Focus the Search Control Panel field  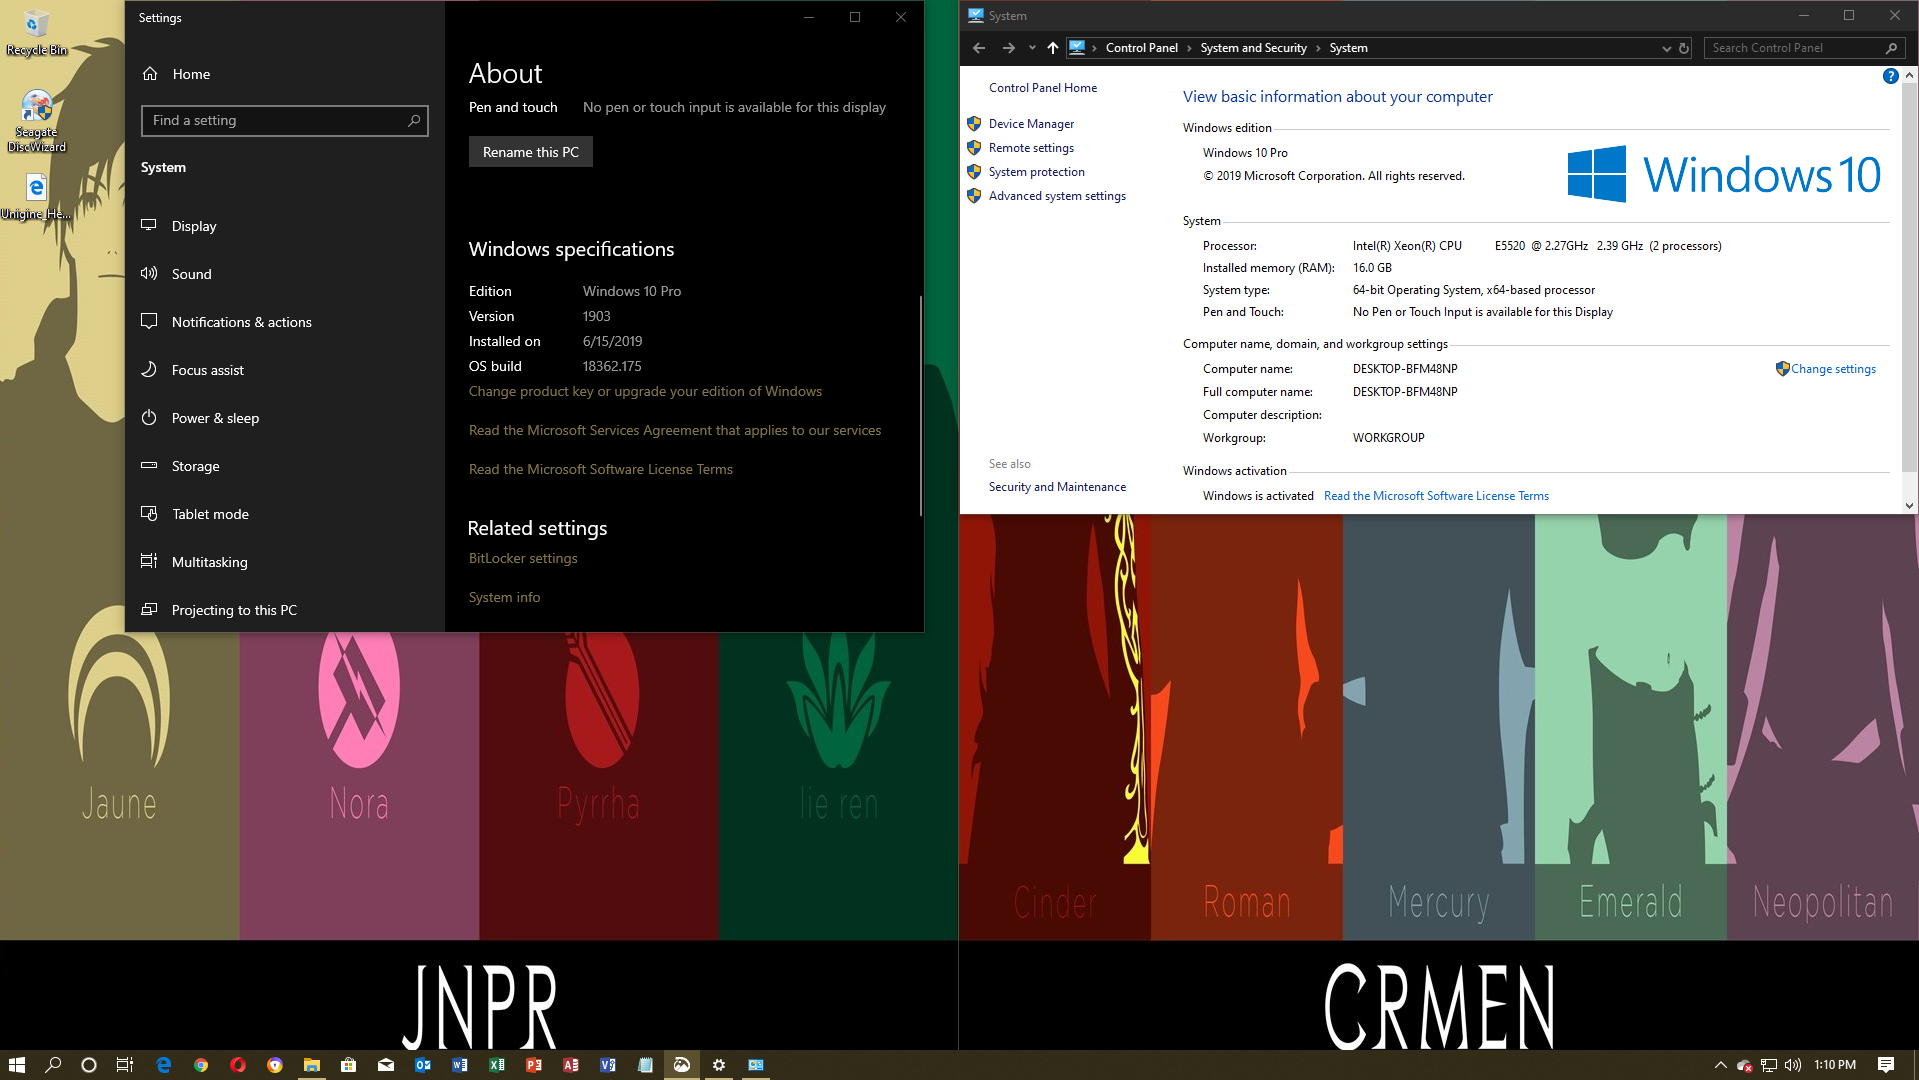pyautogui.click(x=1802, y=48)
